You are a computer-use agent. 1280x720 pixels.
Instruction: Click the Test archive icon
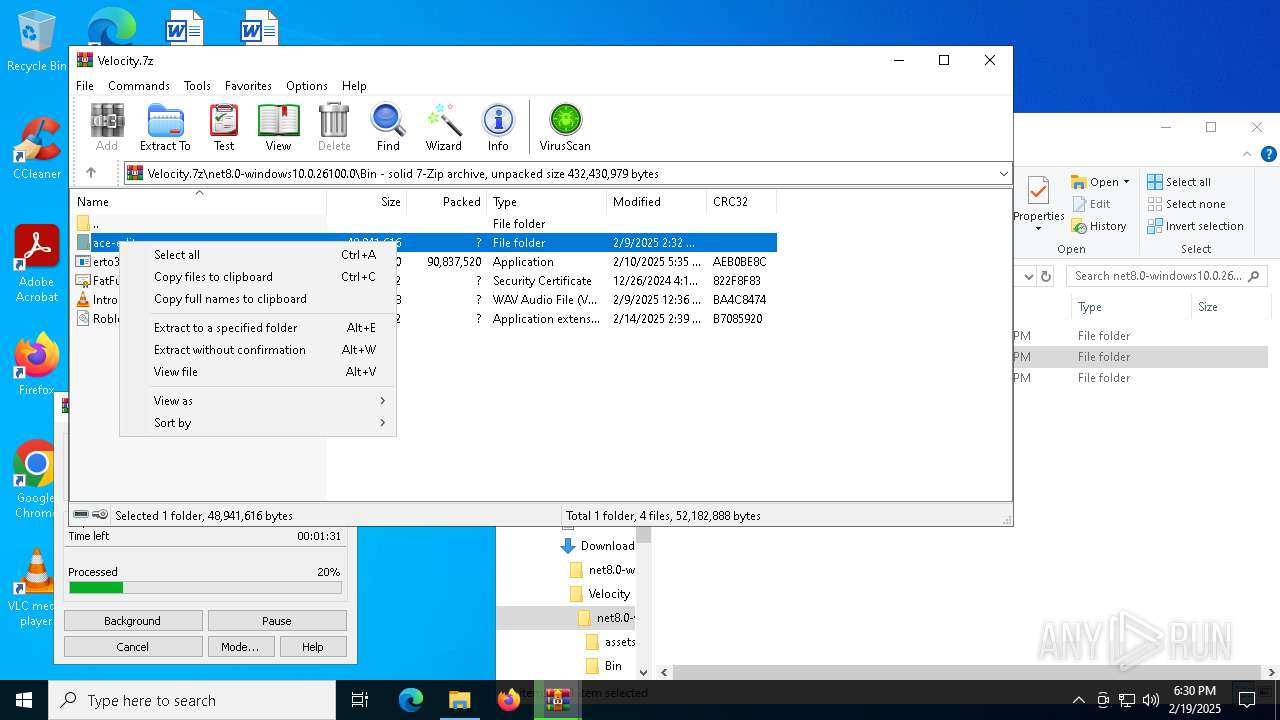point(224,127)
